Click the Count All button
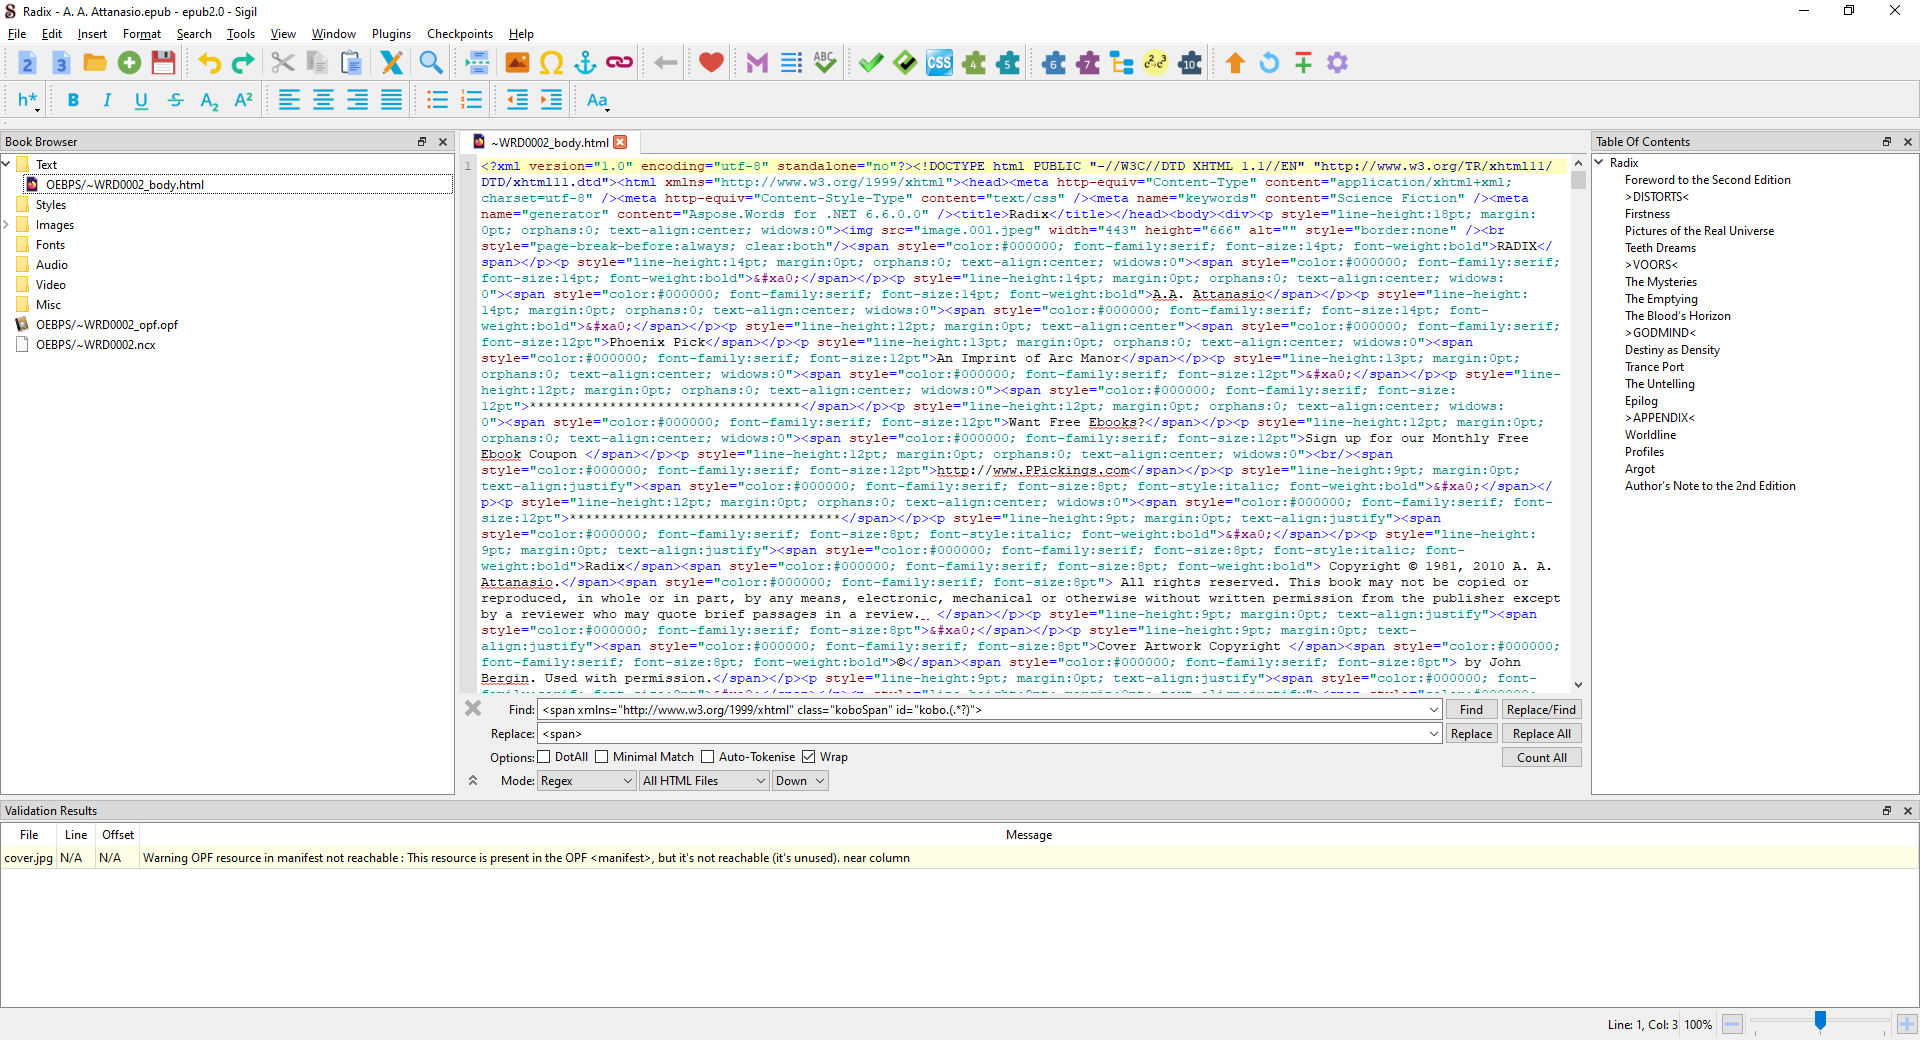The height and width of the screenshot is (1040, 1920). coord(1541,758)
